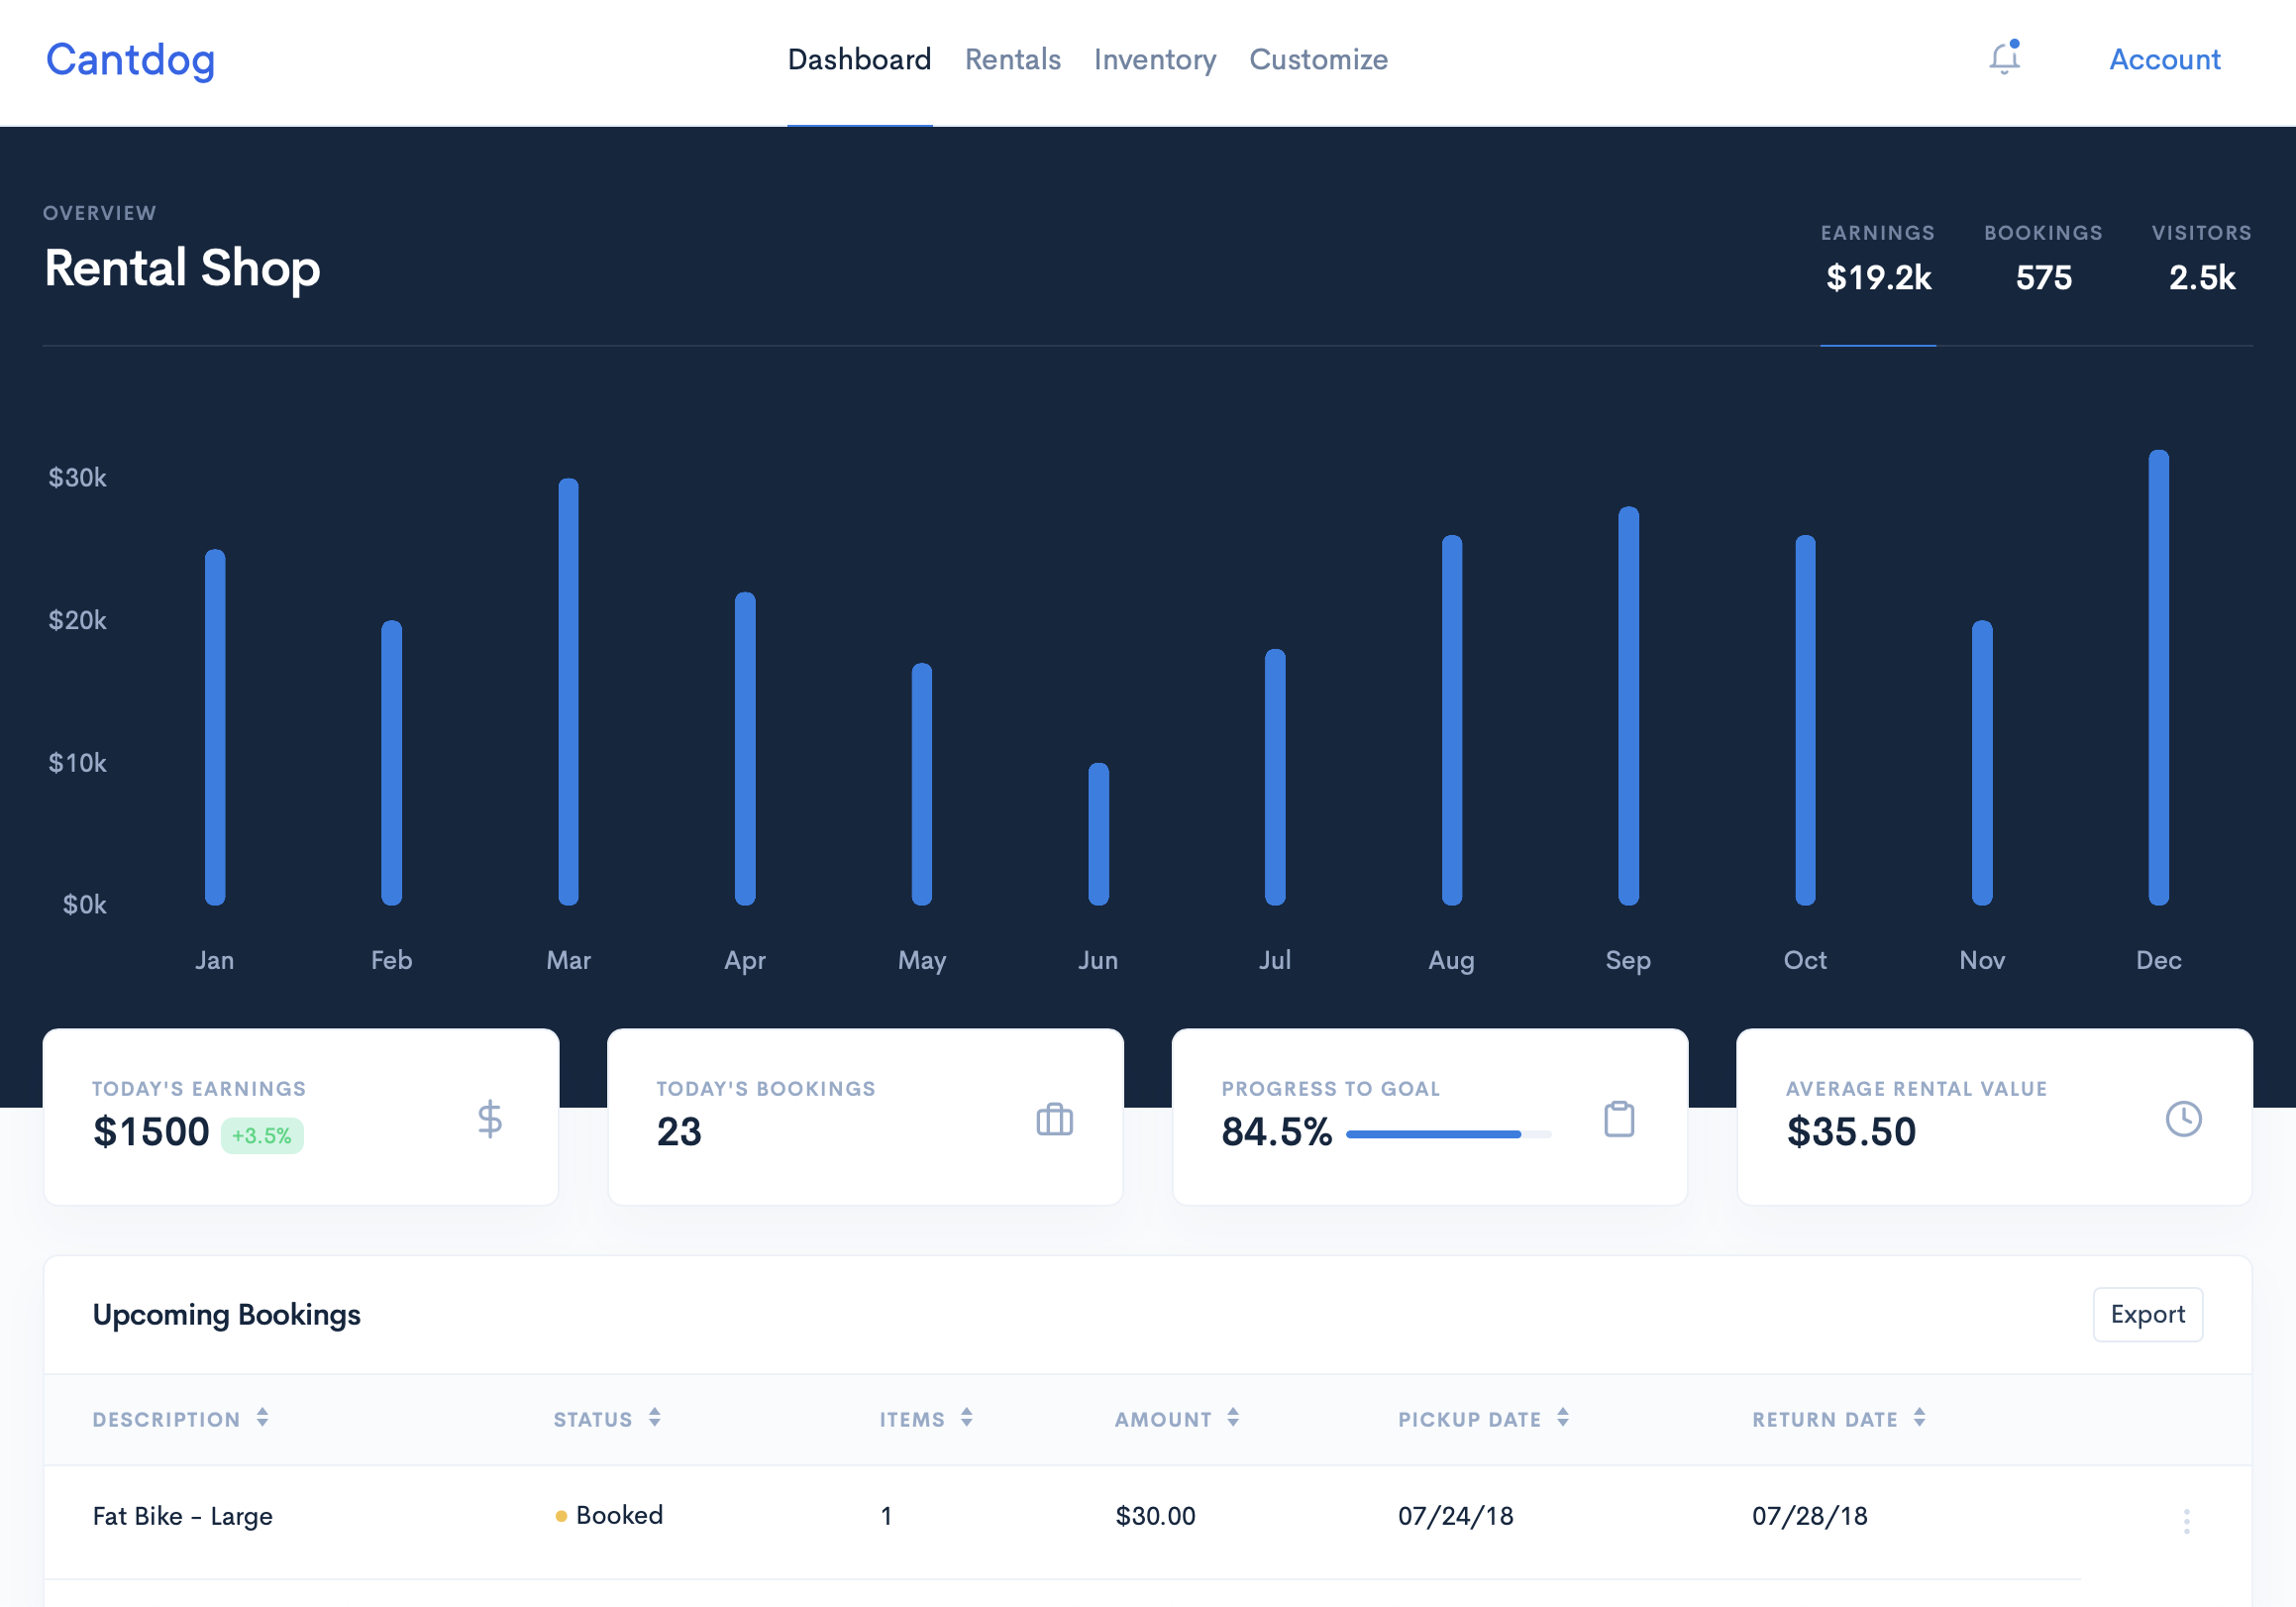Select the Bookings overview metric tab

[x=2043, y=262]
